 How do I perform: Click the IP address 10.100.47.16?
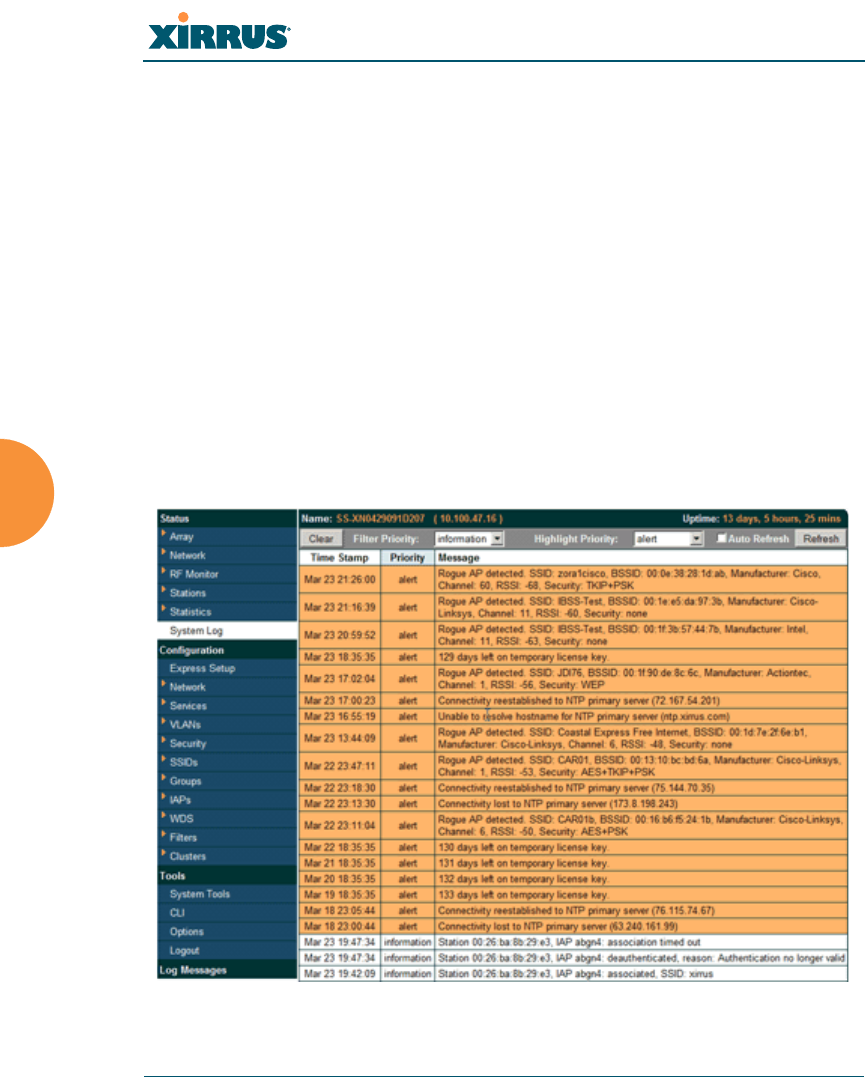468,519
